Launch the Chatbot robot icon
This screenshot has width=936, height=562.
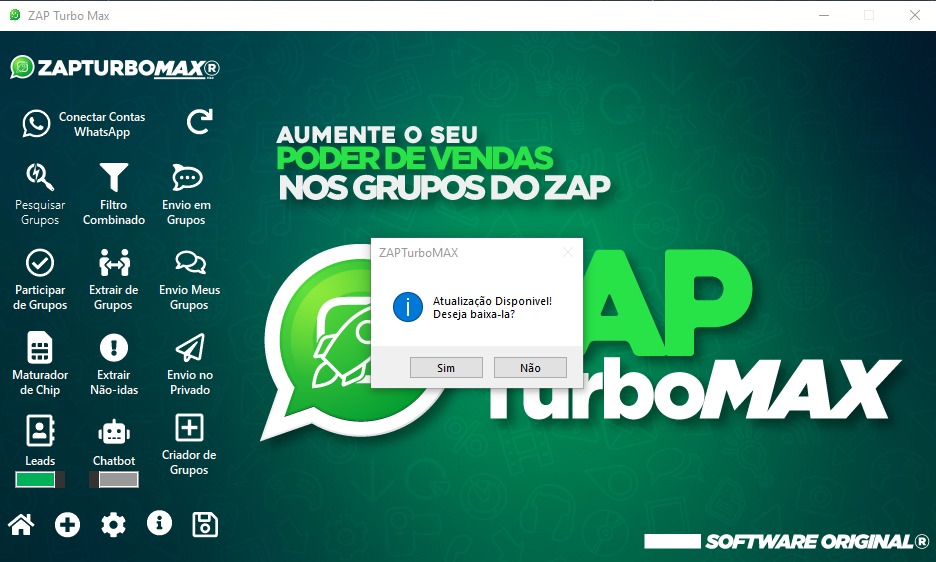click(x=114, y=432)
